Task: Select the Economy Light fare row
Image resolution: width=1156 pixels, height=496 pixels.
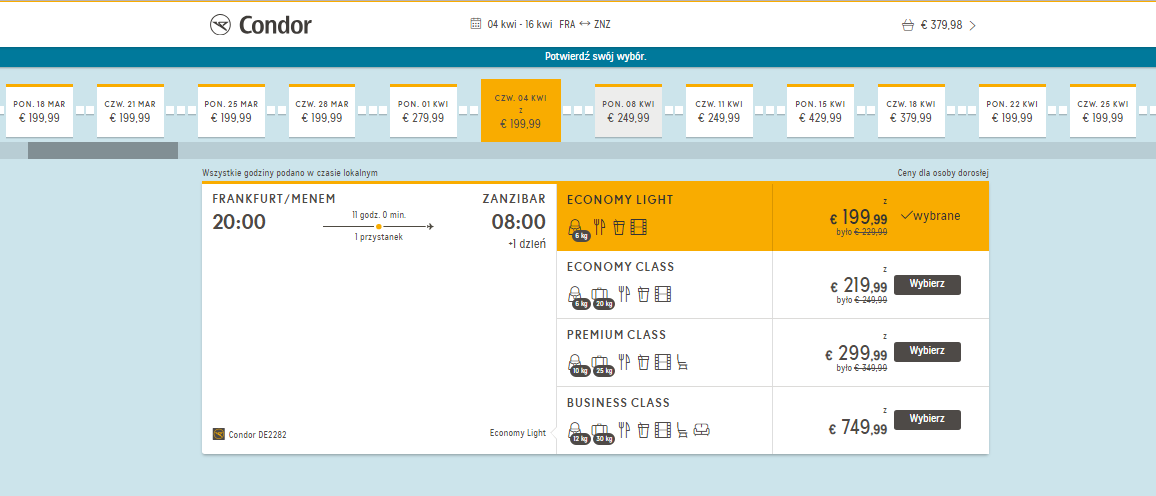Action: click(773, 217)
